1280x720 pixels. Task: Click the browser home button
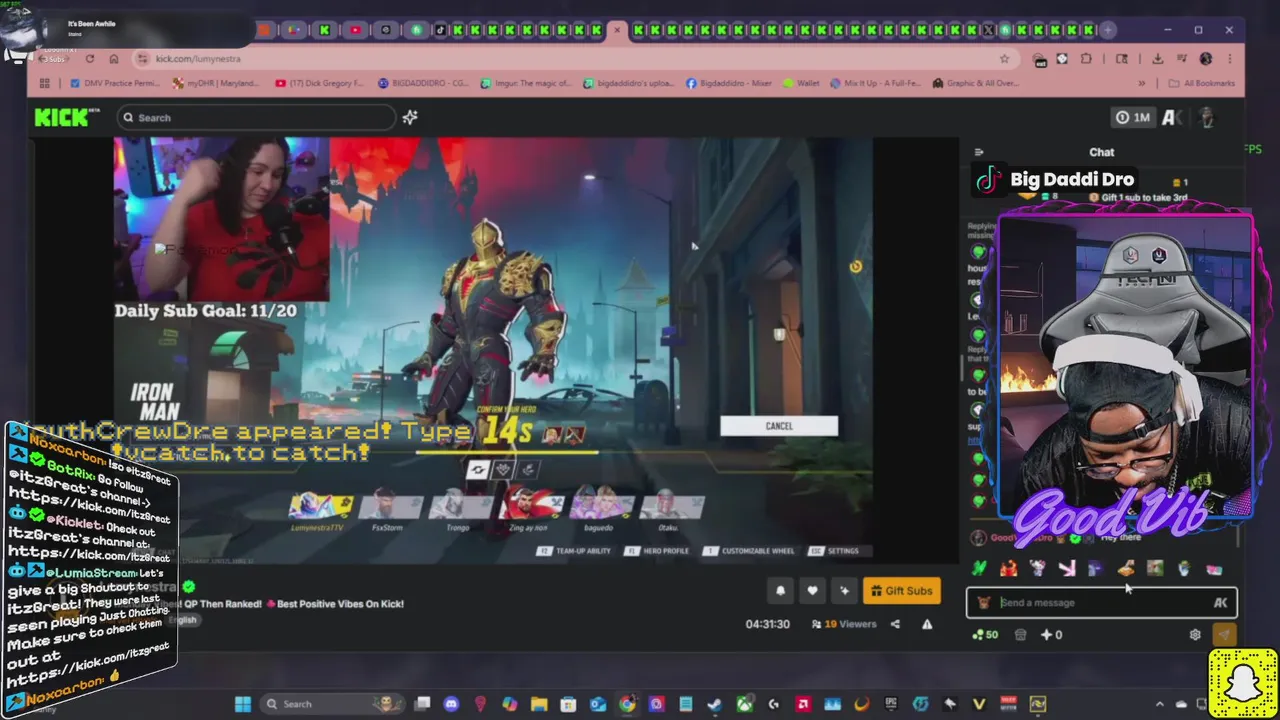pos(114,59)
